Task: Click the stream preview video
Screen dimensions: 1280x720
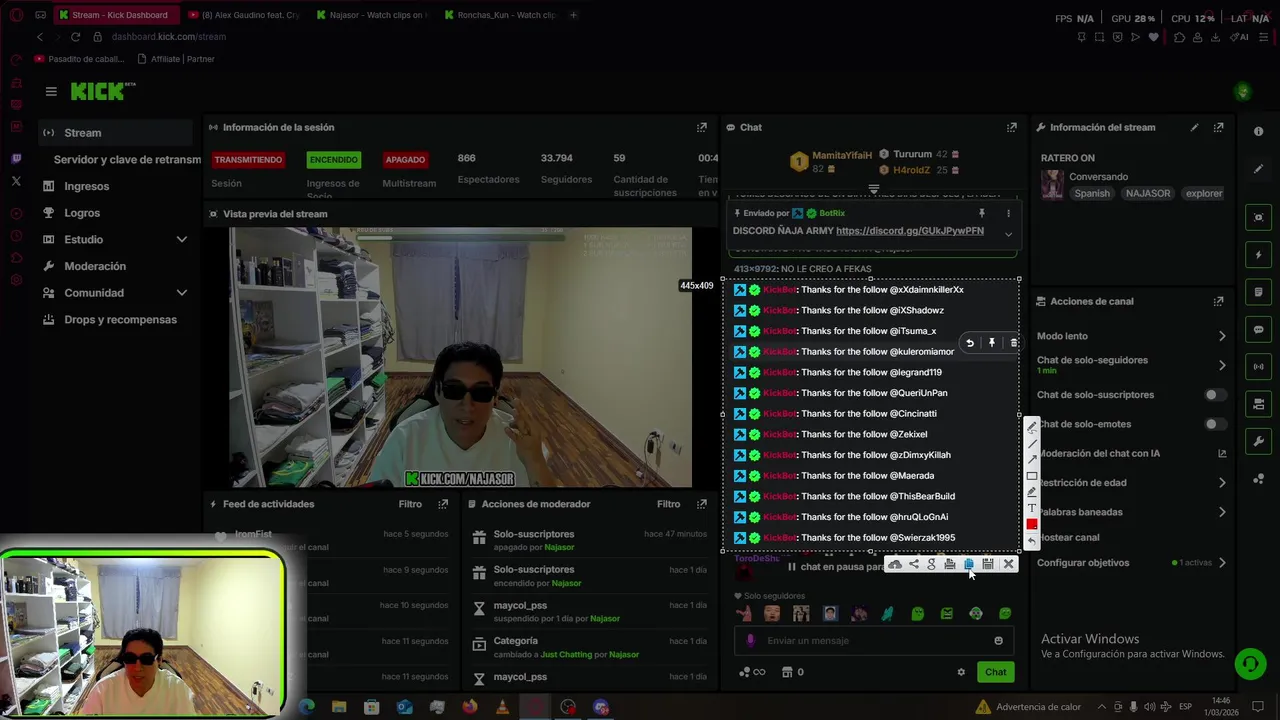Action: [x=460, y=357]
